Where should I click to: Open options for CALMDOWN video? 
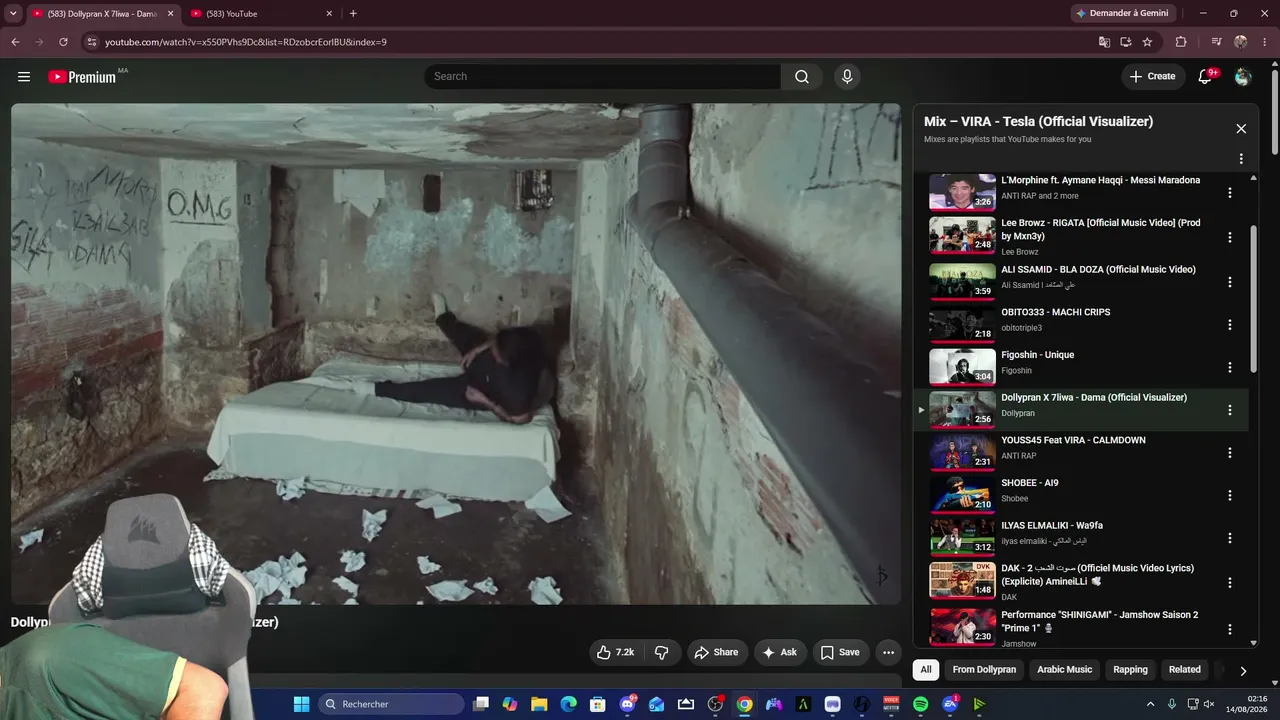coord(1230,453)
